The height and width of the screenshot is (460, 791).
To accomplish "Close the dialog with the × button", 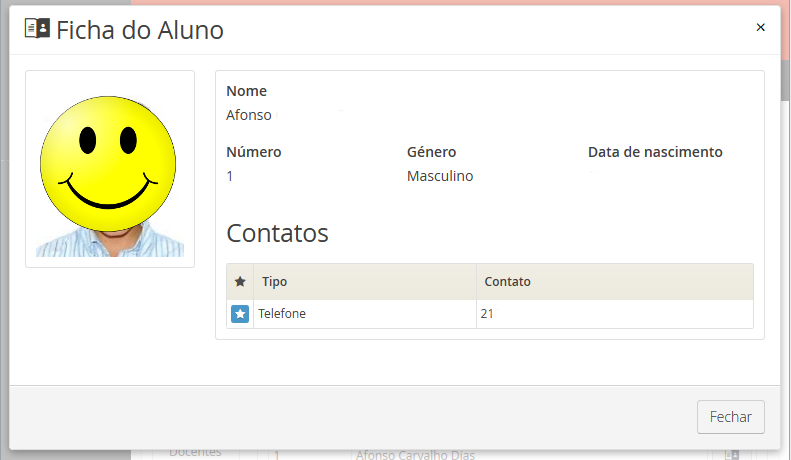I will (x=760, y=28).
